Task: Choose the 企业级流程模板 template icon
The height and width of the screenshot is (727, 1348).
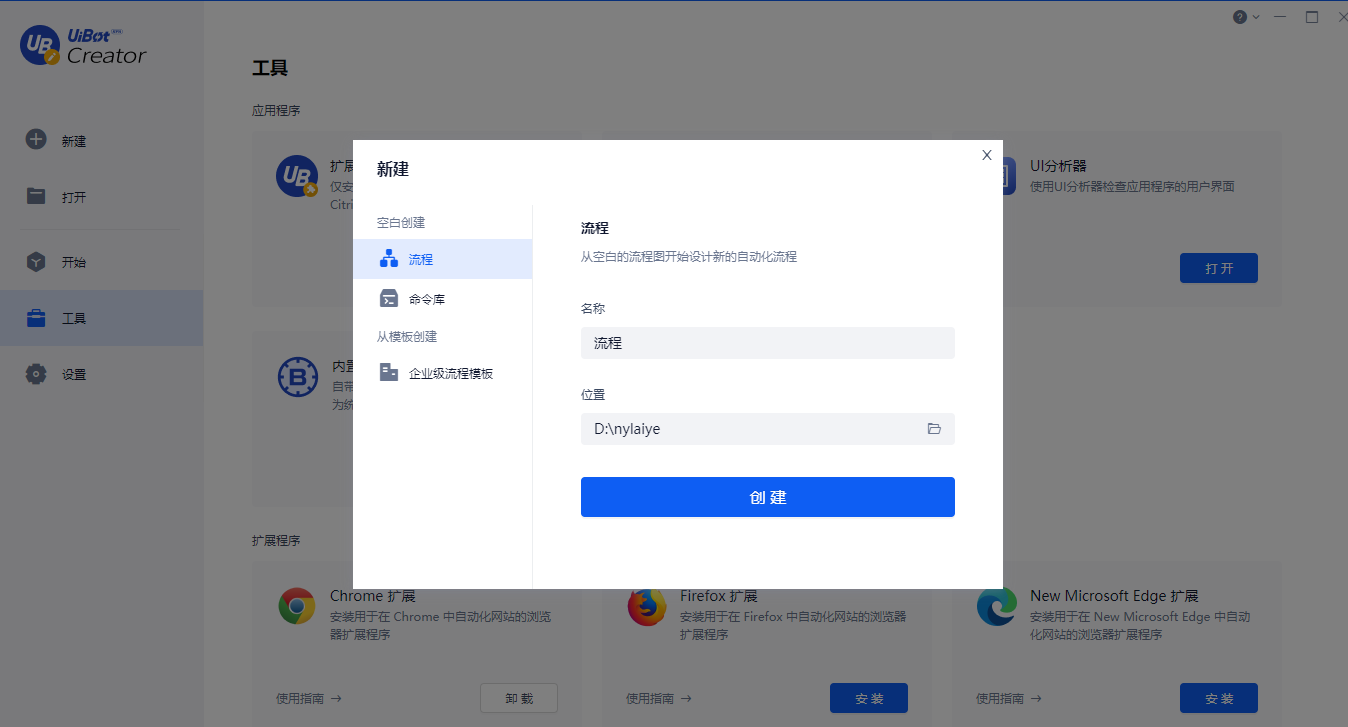Action: click(389, 373)
